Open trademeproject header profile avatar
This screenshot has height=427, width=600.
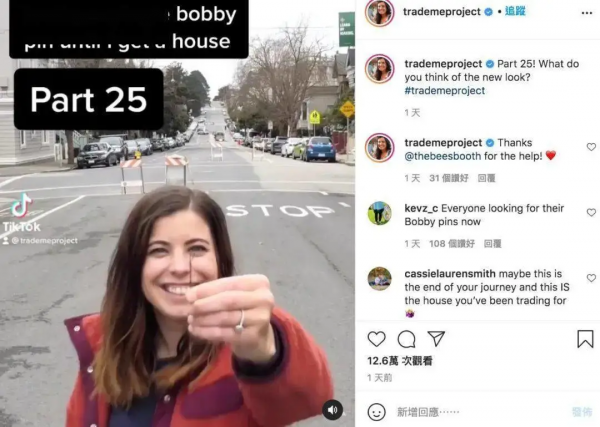[379, 13]
